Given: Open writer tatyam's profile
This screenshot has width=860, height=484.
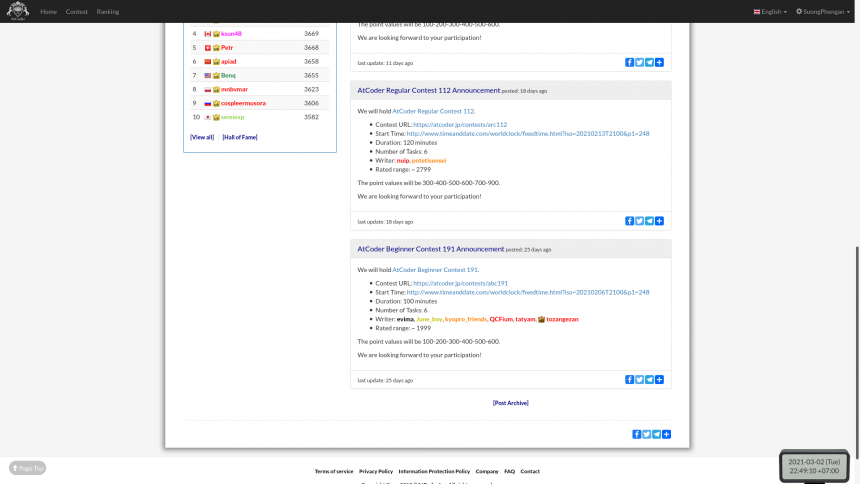Looking at the screenshot, I should pyautogui.click(x=525, y=319).
